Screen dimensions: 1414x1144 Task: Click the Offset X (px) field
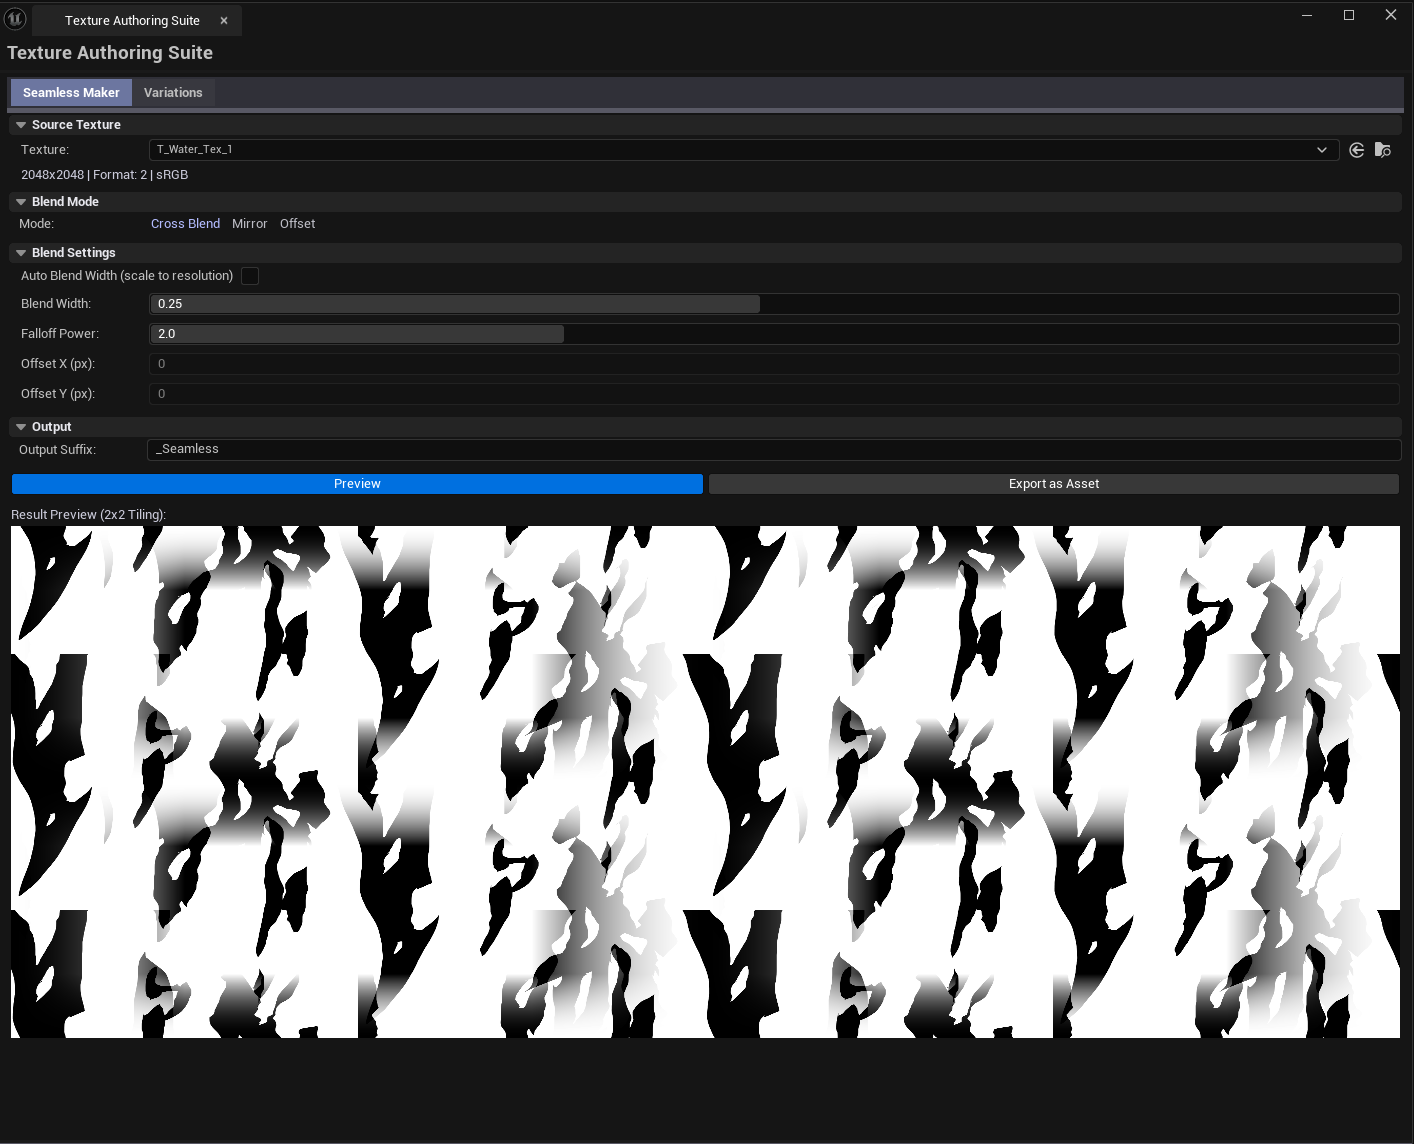(774, 364)
